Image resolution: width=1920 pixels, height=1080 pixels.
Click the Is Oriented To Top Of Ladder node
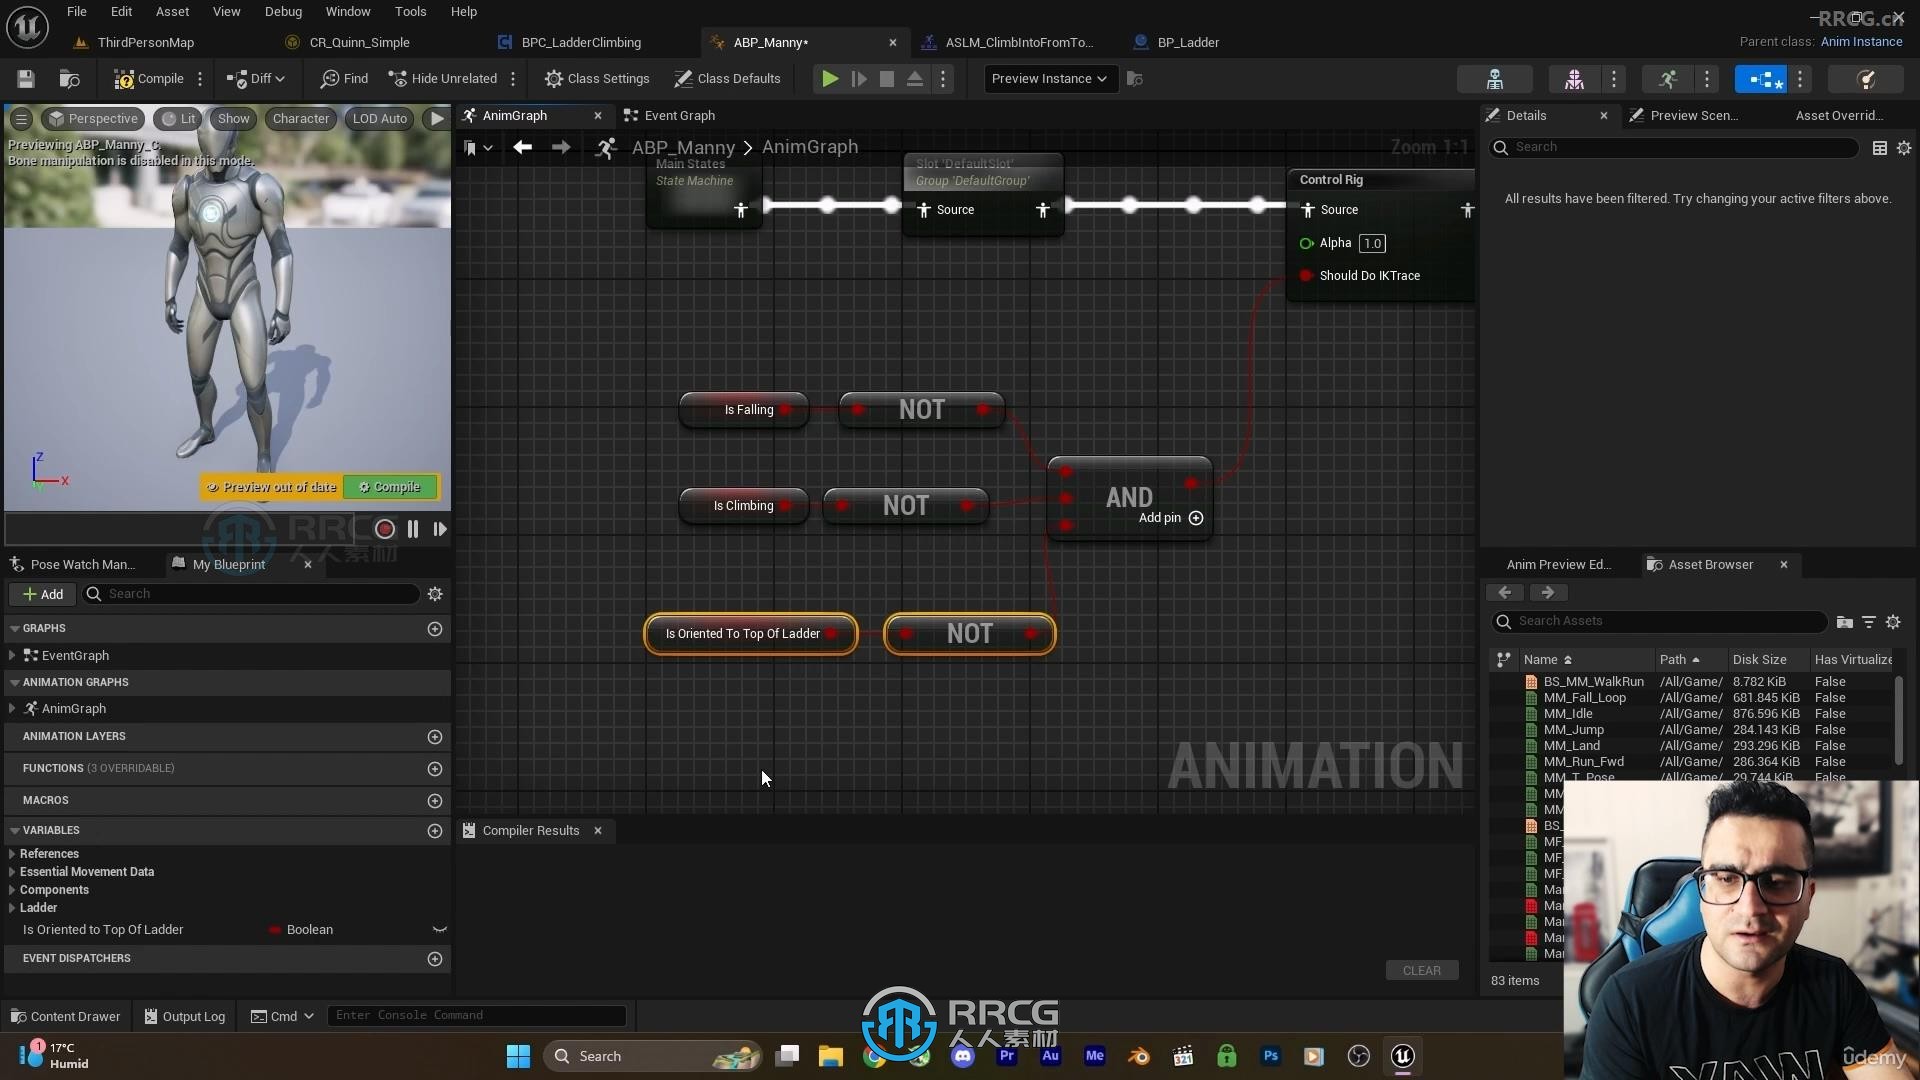pyautogui.click(x=744, y=633)
